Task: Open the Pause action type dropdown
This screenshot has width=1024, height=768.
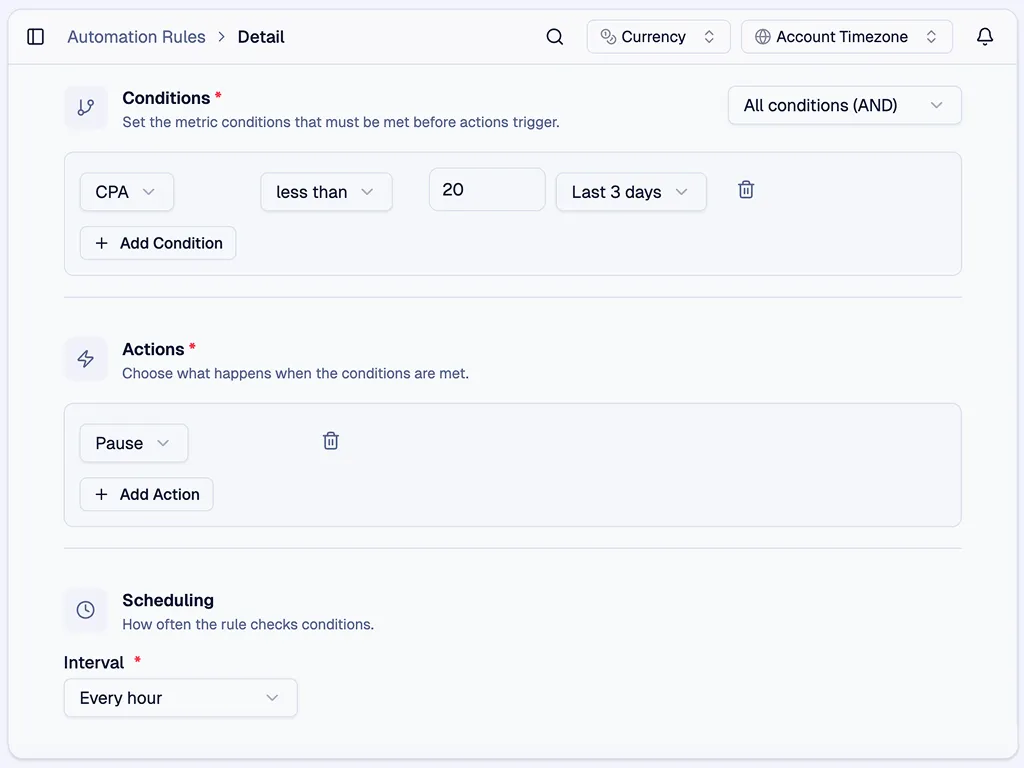Action: click(133, 443)
